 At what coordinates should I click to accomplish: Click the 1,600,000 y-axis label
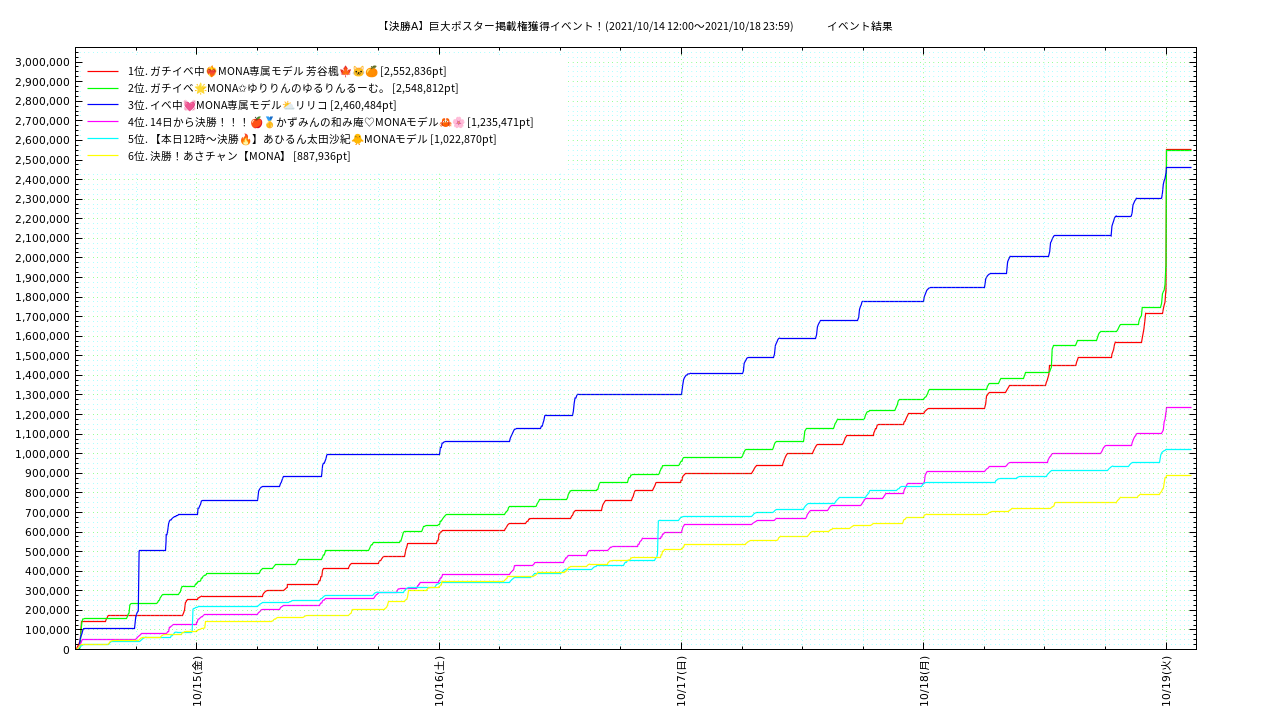[43, 336]
